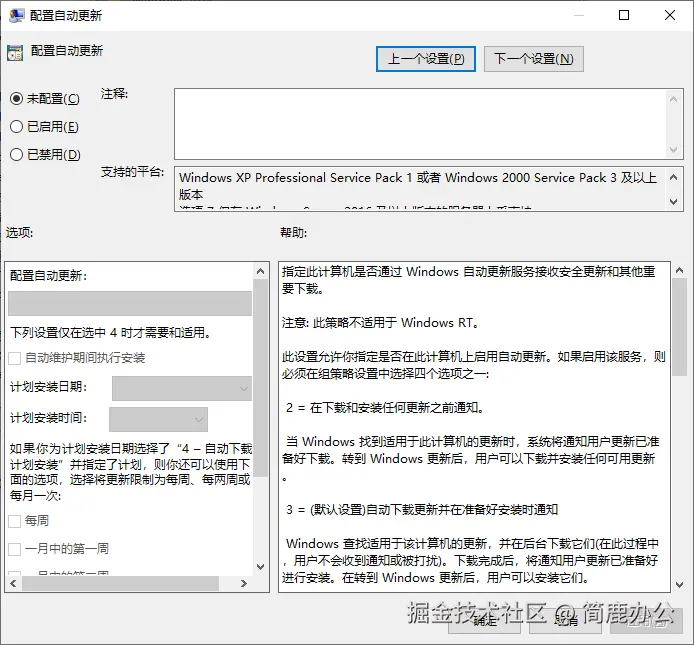Click the text '下列设置仅在选中 4 时才需要和适用。'
Viewport: 694px width, 645px height.
111,332
